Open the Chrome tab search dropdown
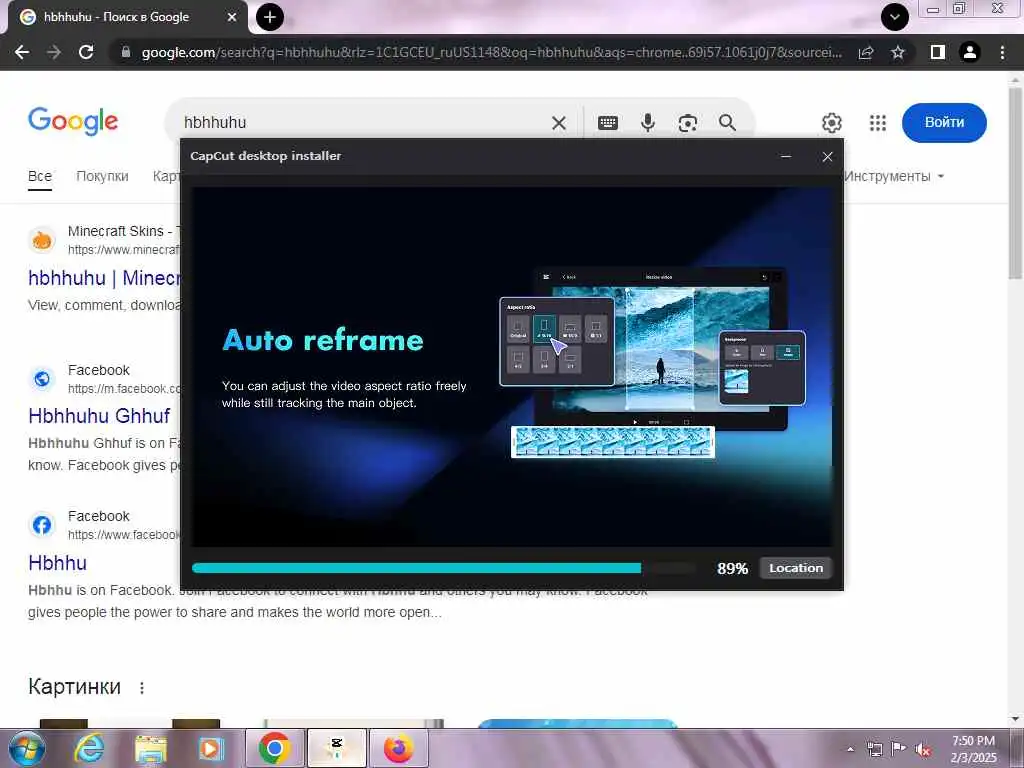This screenshot has width=1024, height=768. [895, 17]
